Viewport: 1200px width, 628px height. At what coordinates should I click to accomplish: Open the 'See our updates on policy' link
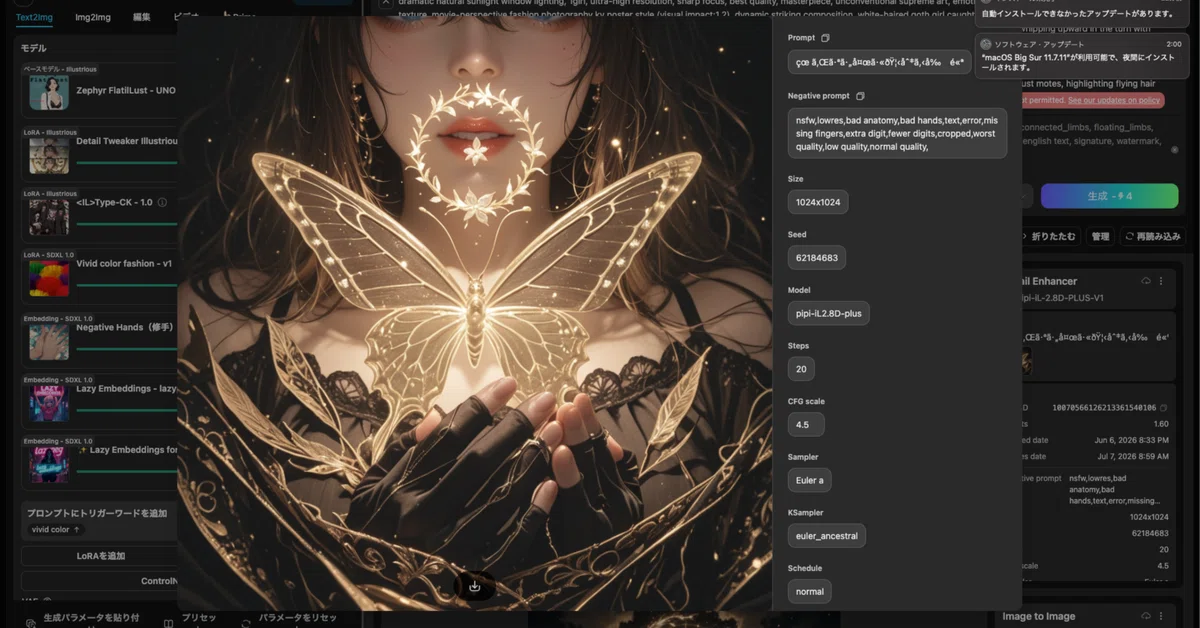point(1114,100)
